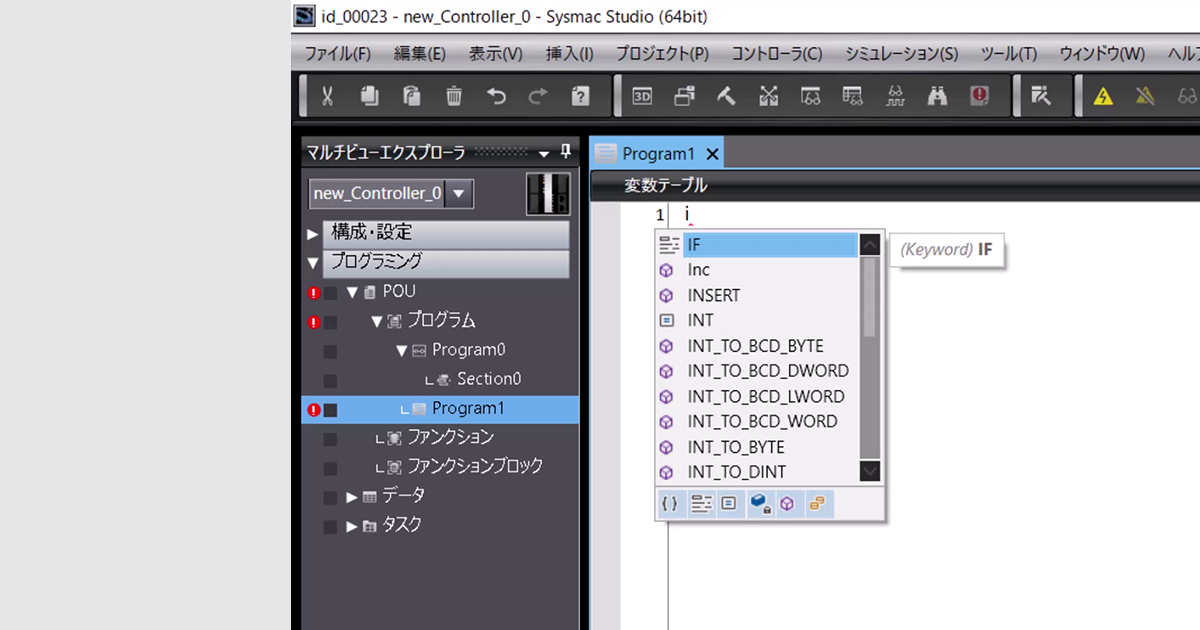
Task: Click the checkbox square beside POU
Action: (x=330, y=293)
